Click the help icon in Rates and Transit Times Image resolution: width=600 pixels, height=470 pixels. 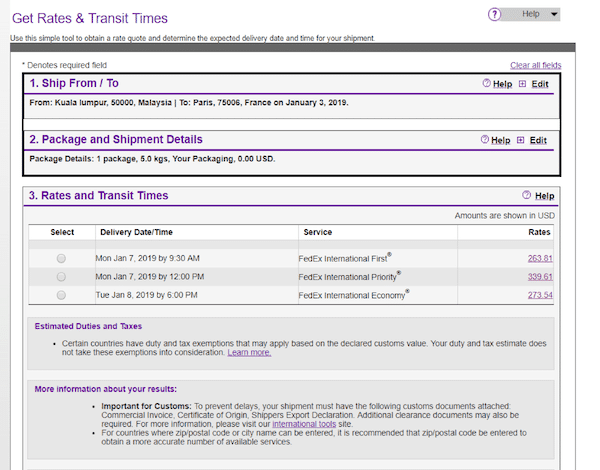(527, 195)
